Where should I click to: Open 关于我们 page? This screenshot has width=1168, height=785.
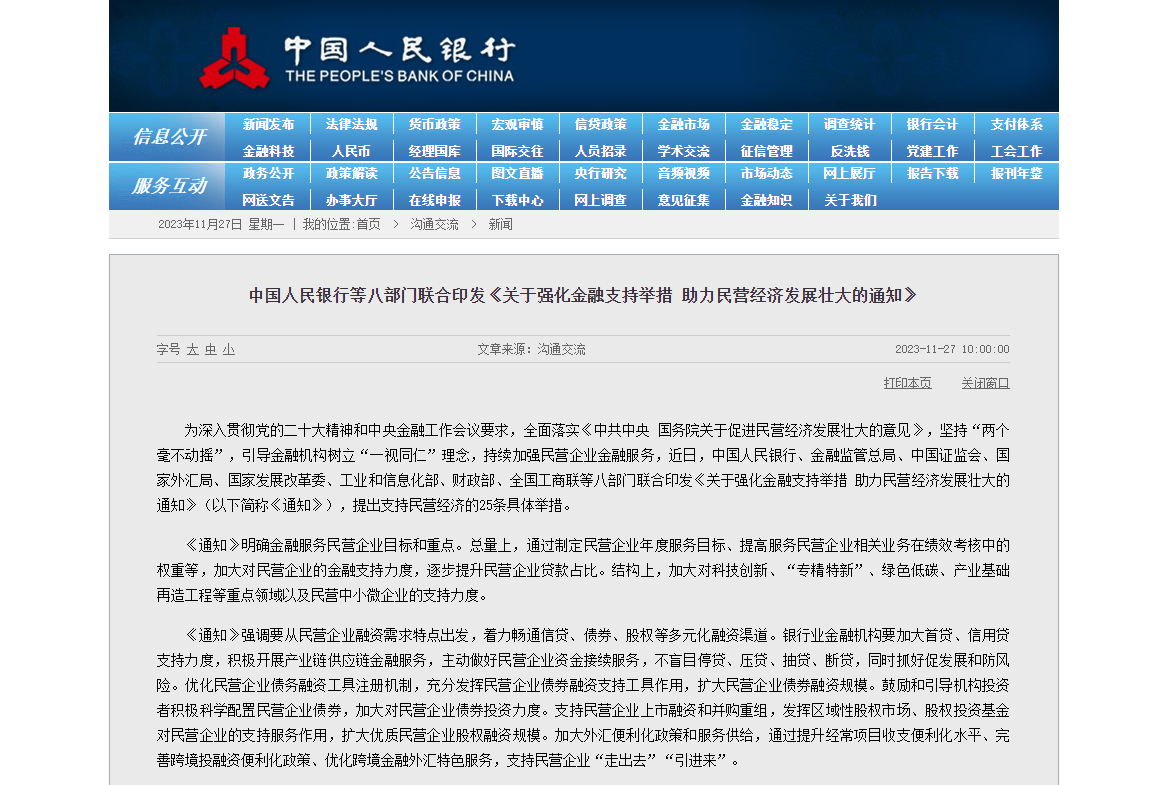click(849, 200)
